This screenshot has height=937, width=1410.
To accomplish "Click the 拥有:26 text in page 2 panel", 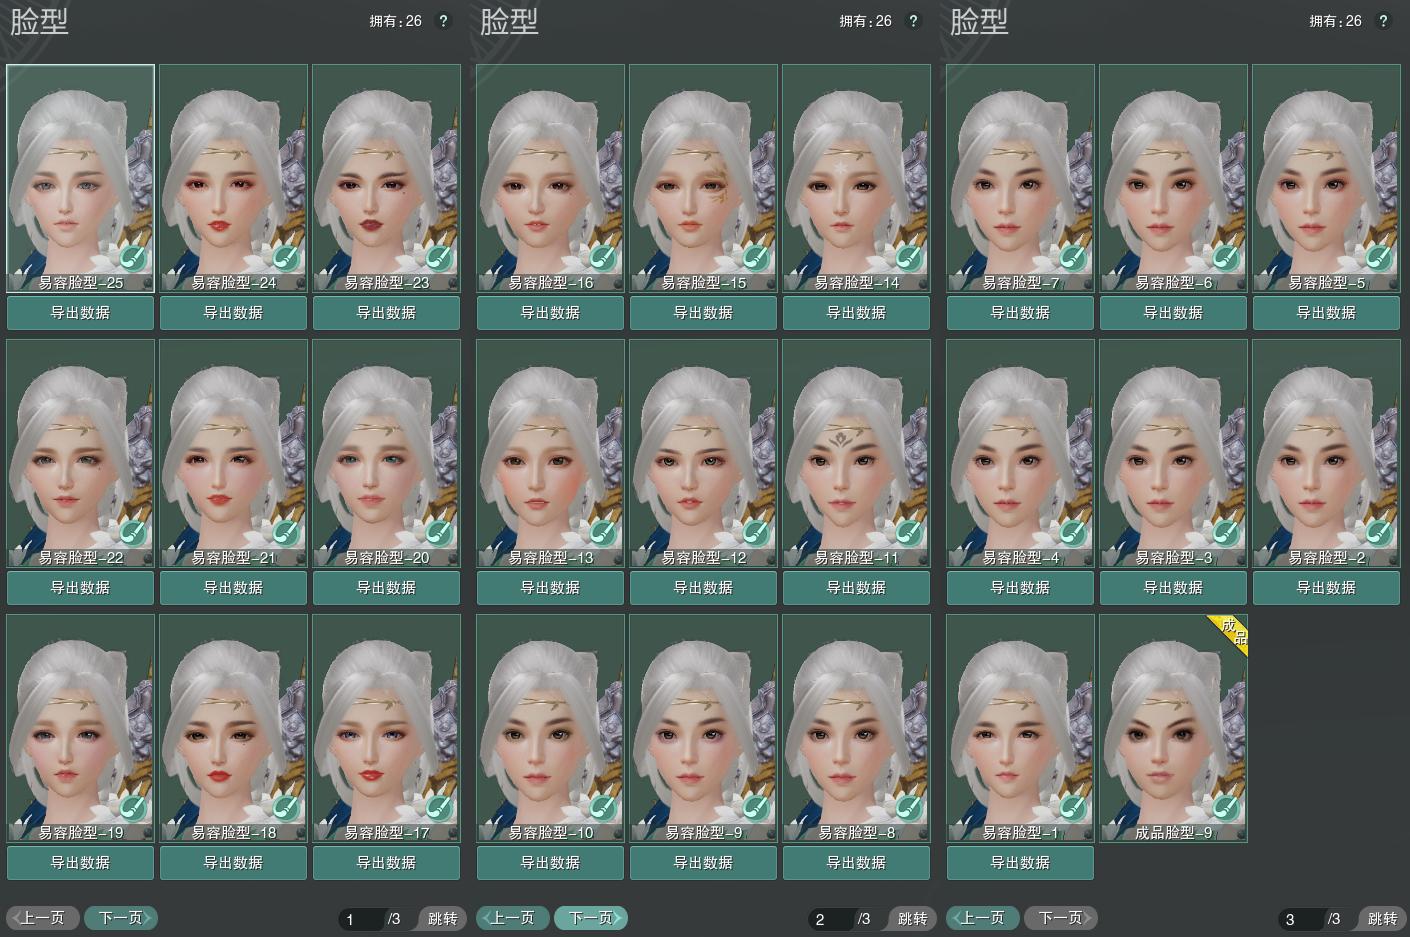I will 866,21.
